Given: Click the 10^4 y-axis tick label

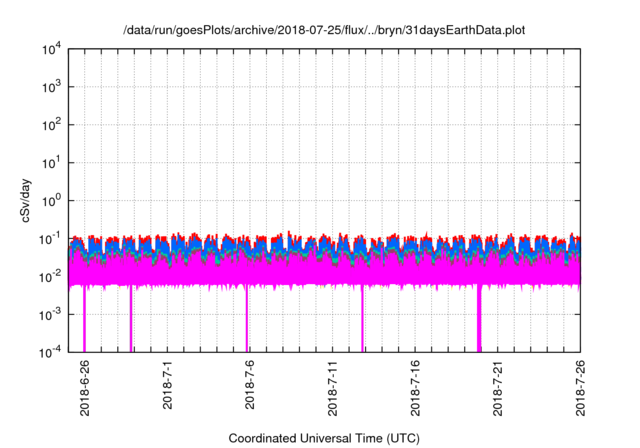Looking at the screenshot, I should coord(52,50).
